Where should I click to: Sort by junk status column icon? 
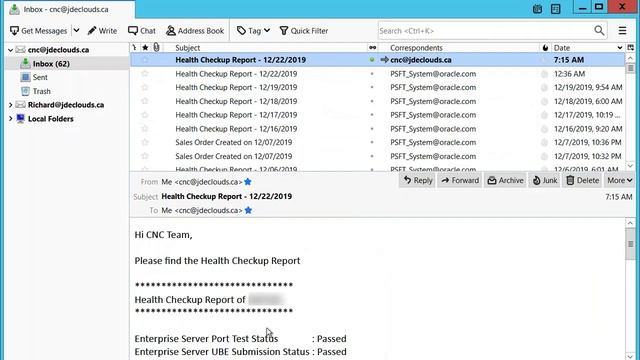(x=545, y=48)
